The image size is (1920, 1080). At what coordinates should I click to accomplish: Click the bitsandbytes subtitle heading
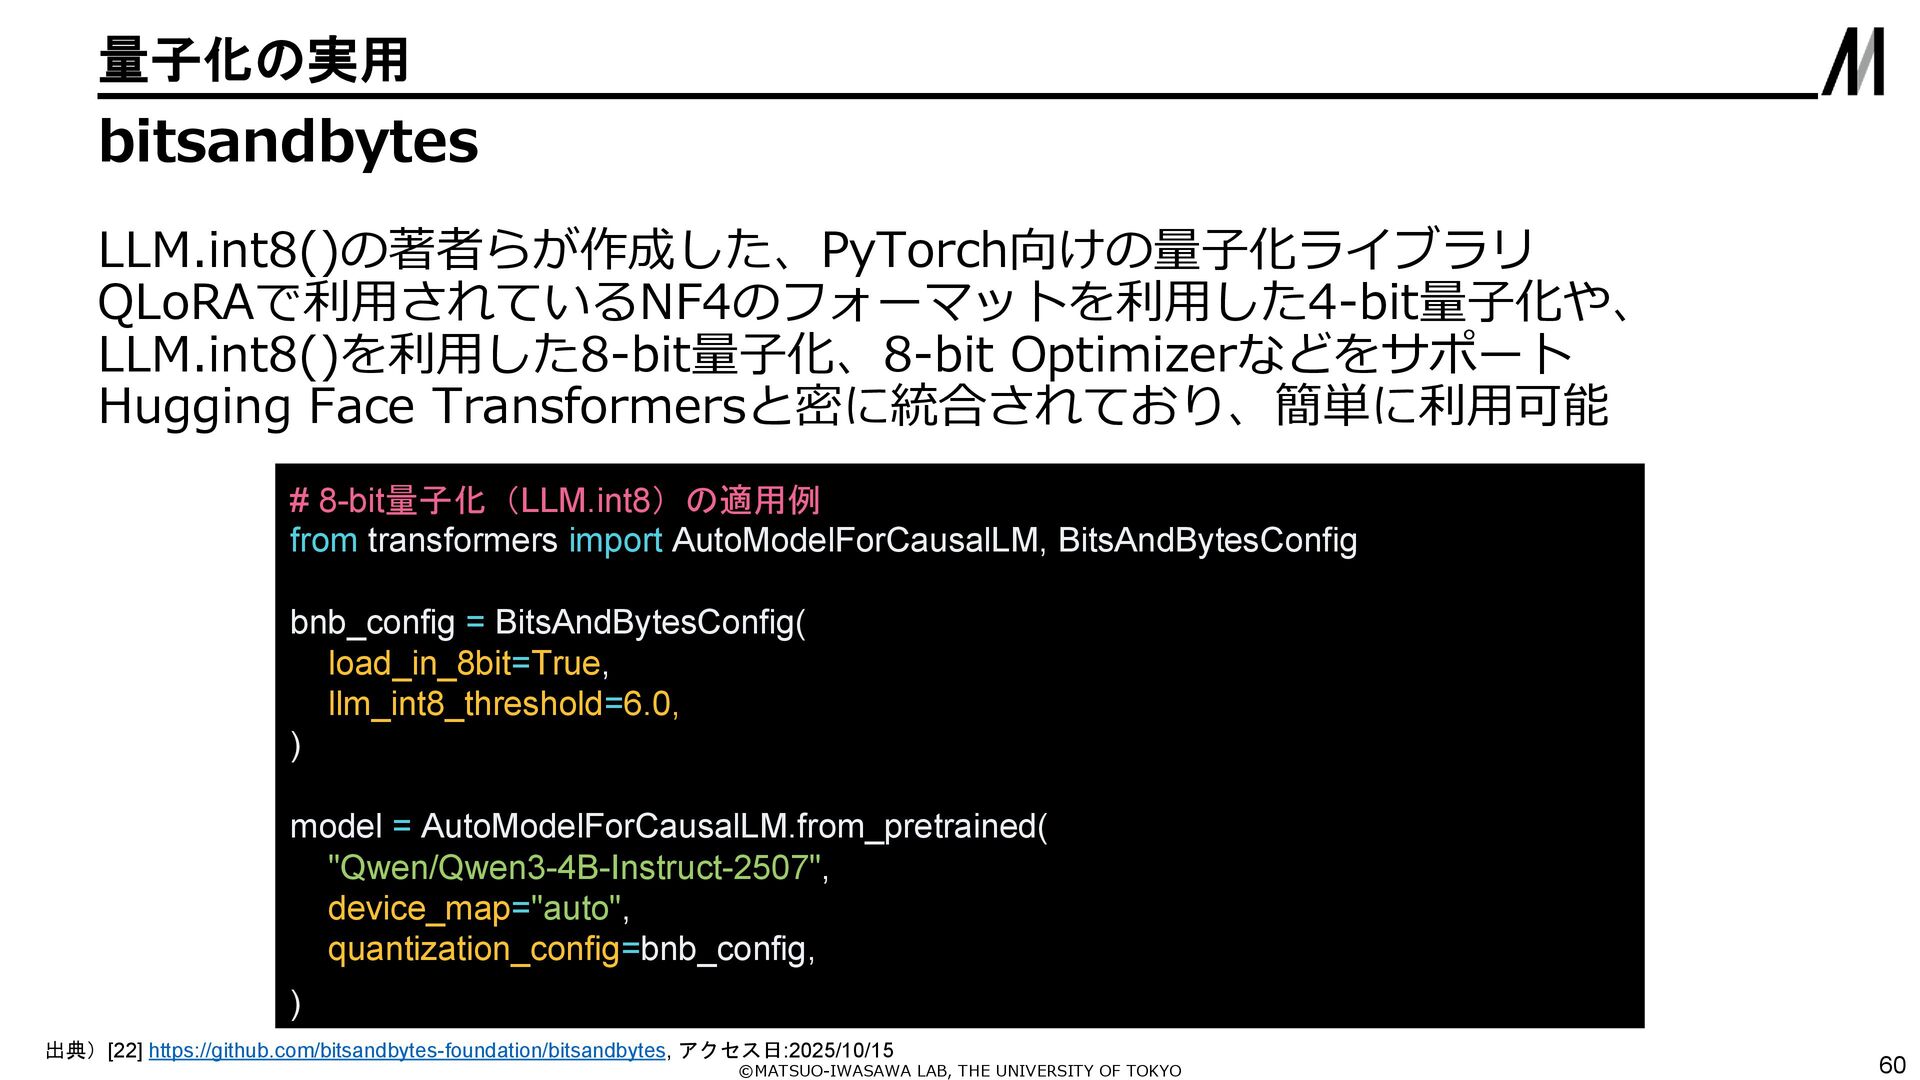click(x=288, y=142)
